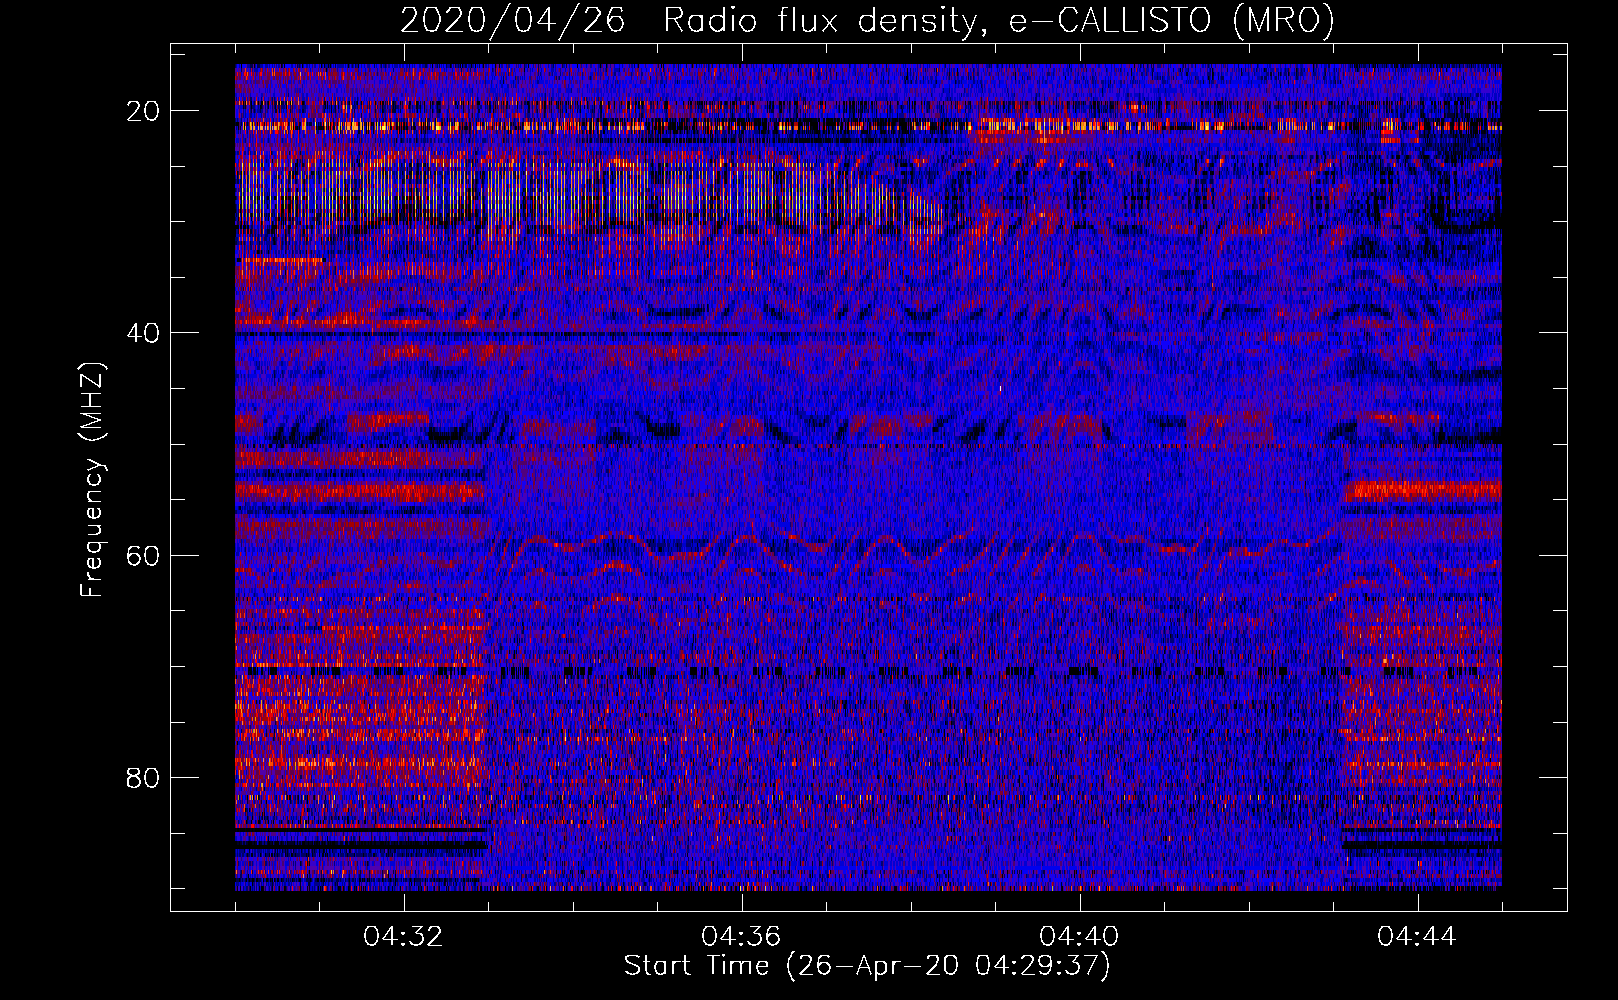1618x1000 pixels.
Task: Click 'e-CALLISTO' in the plot title
Action: tap(1110, 20)
